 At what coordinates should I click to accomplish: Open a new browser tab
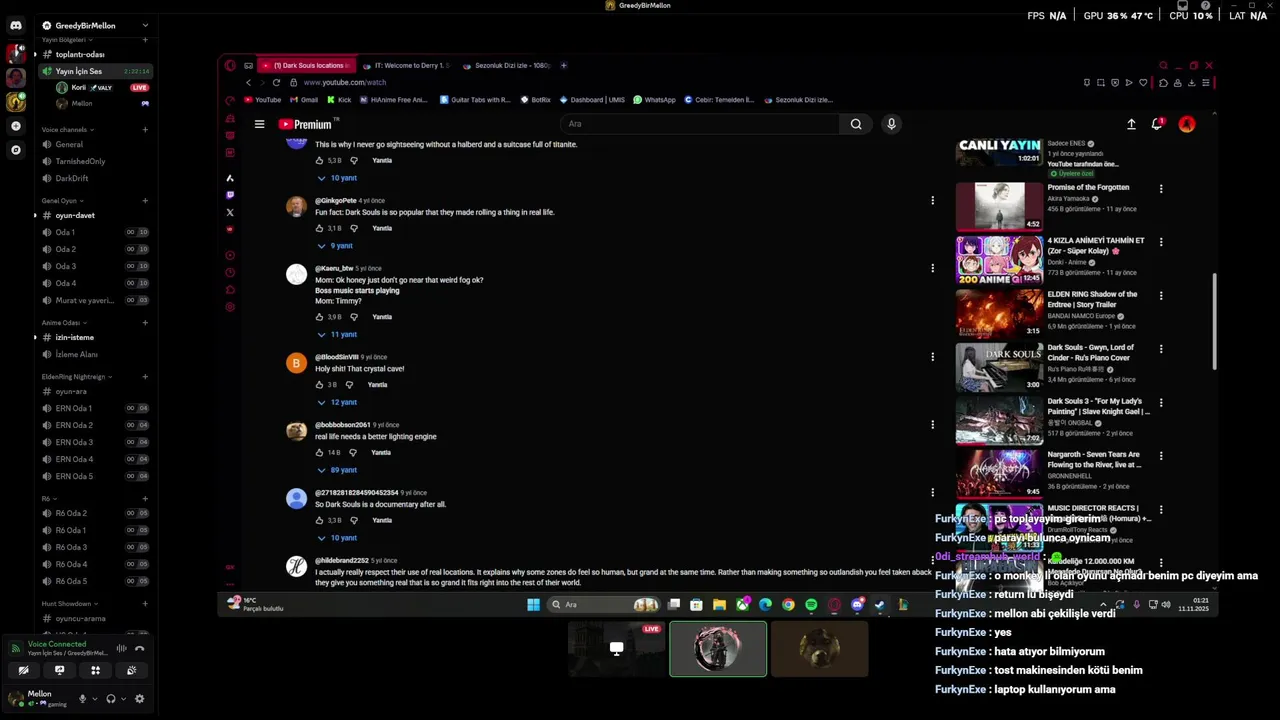coord(563,65)
